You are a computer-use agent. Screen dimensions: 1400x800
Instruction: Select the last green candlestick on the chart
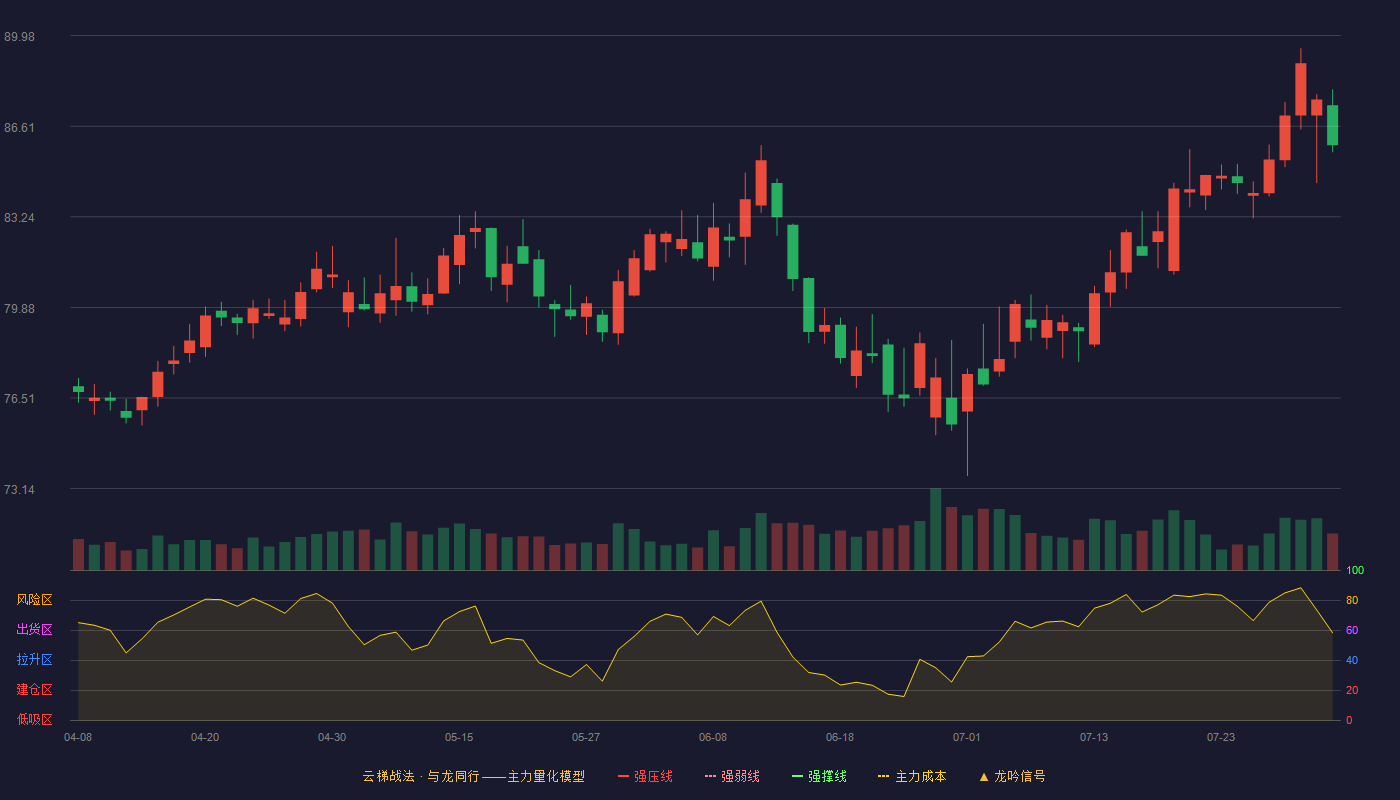point(1332,125)
